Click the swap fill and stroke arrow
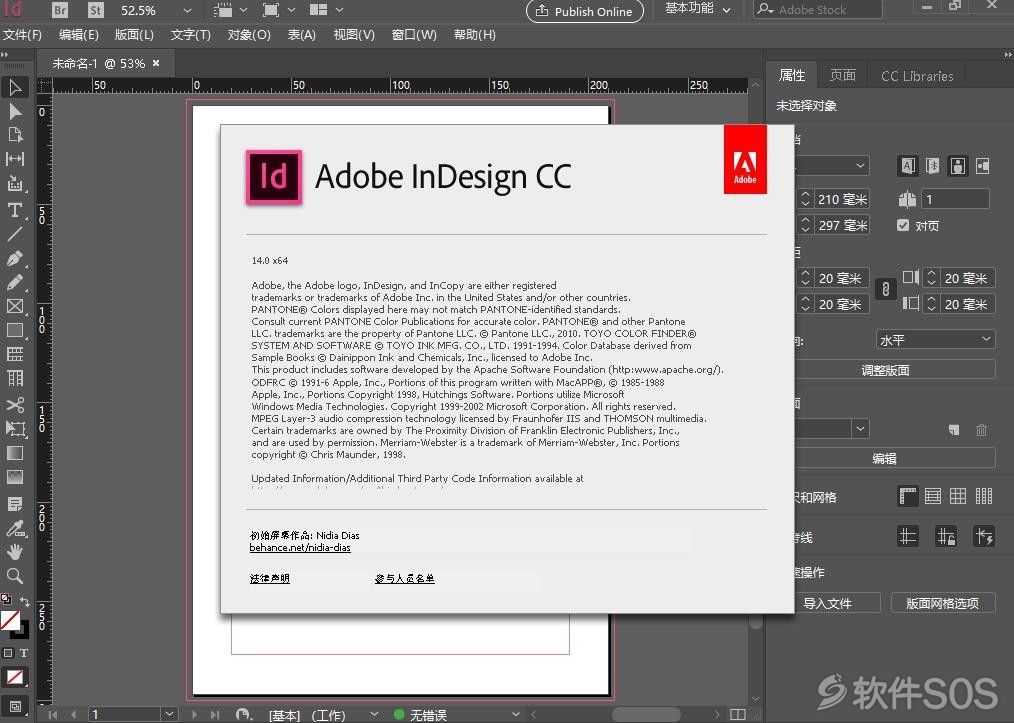 click(x=25, y=601)
